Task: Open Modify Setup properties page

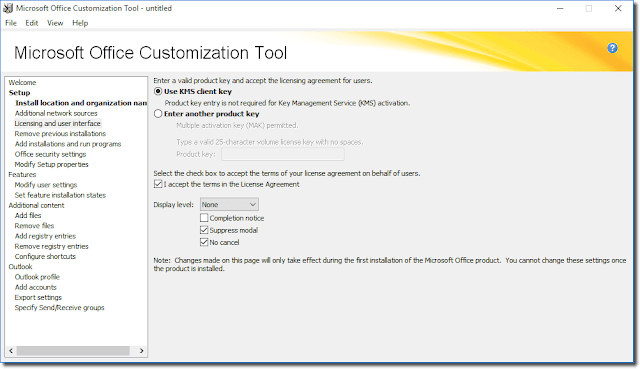Action: (51, 164)
